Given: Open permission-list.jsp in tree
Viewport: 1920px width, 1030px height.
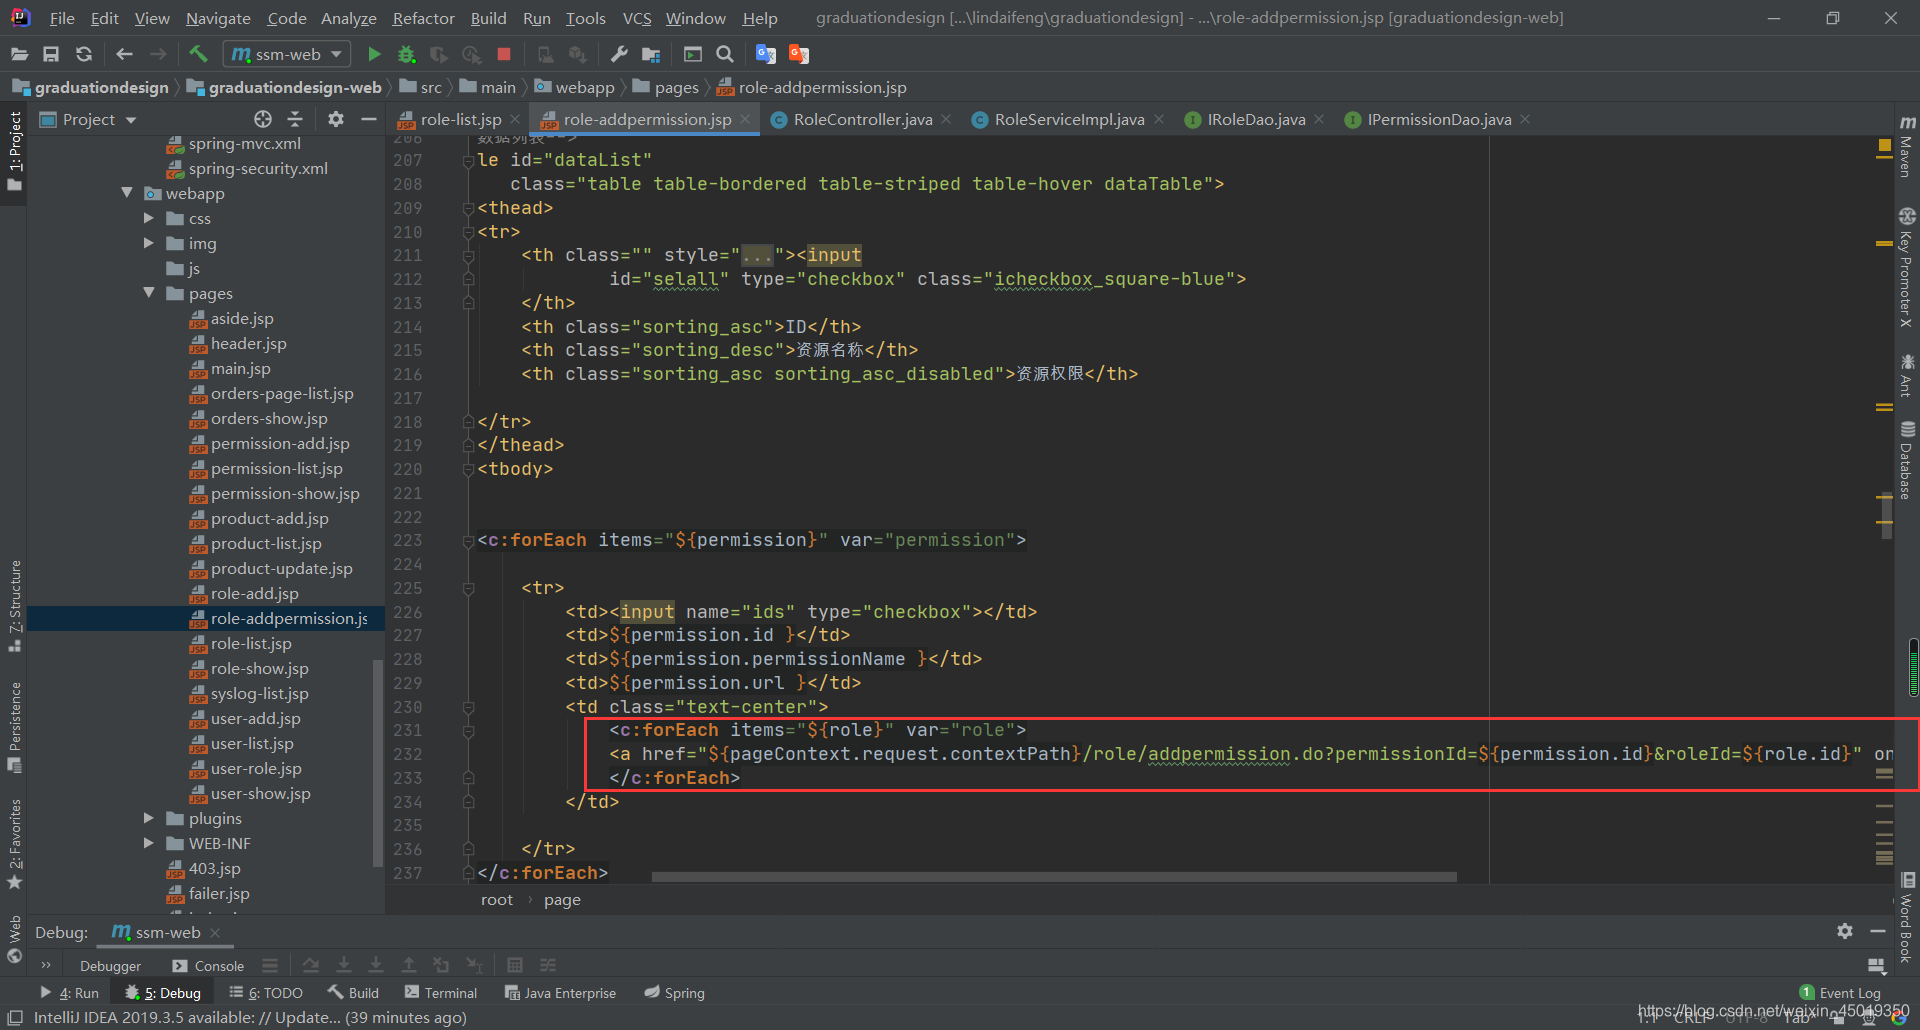Looking at the screenshot, I should pos(276,468).
